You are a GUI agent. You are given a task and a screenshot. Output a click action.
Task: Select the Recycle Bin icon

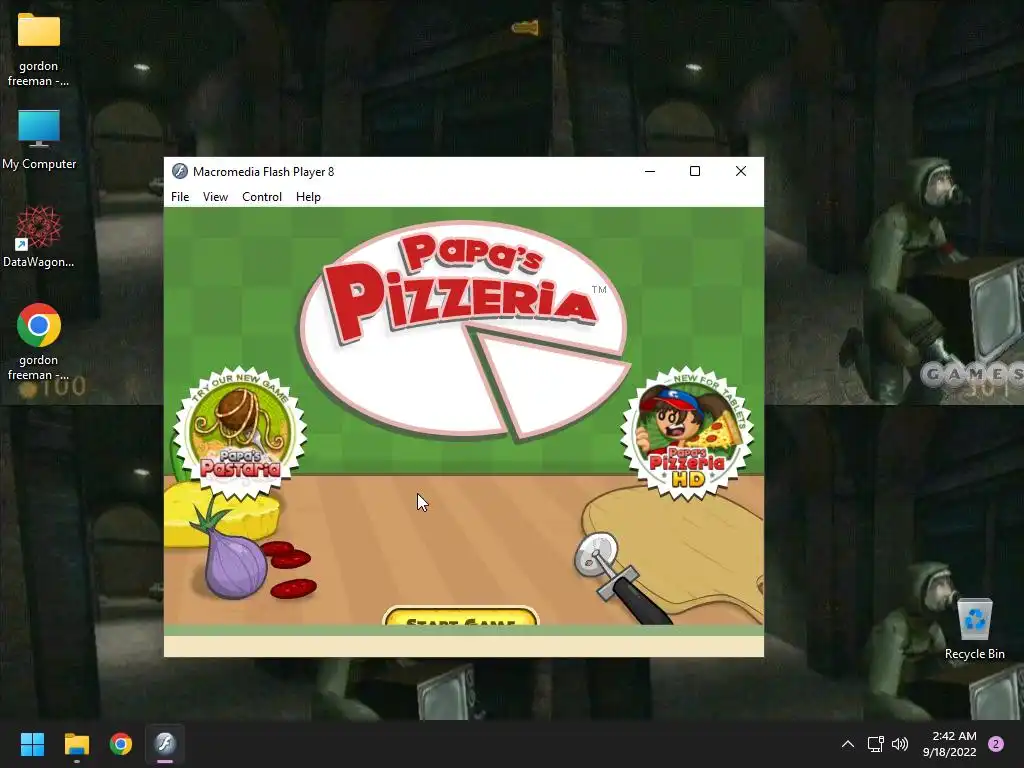pos(974,630)
